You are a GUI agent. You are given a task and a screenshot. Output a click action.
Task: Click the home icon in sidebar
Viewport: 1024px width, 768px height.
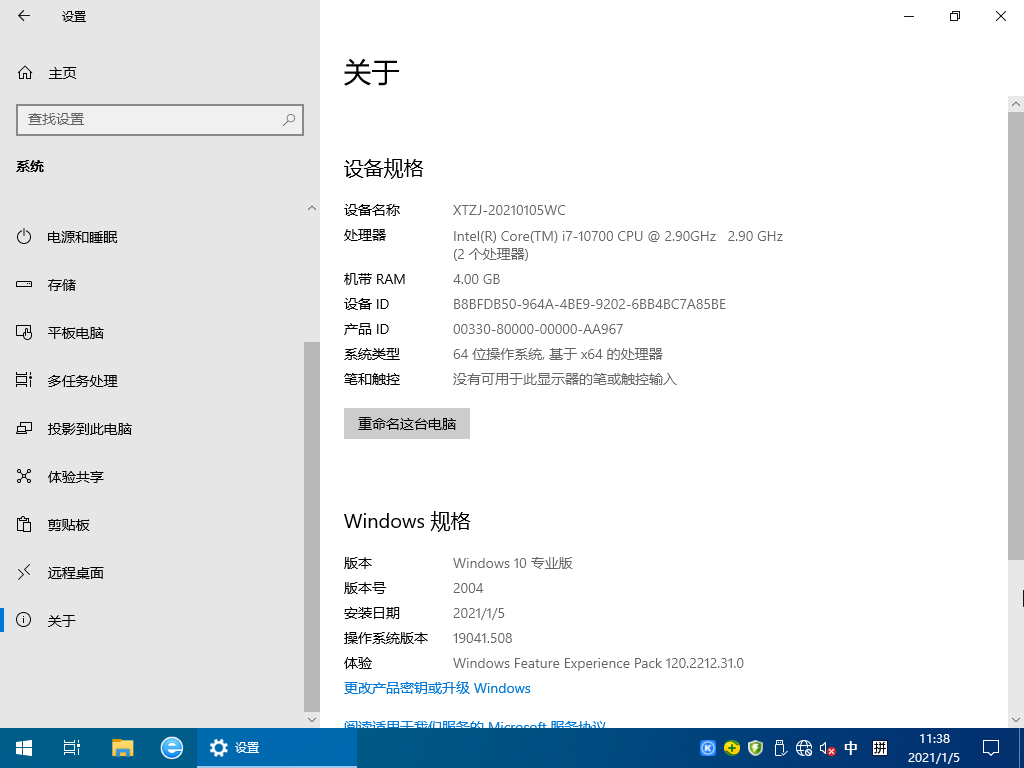click(25, 72)
